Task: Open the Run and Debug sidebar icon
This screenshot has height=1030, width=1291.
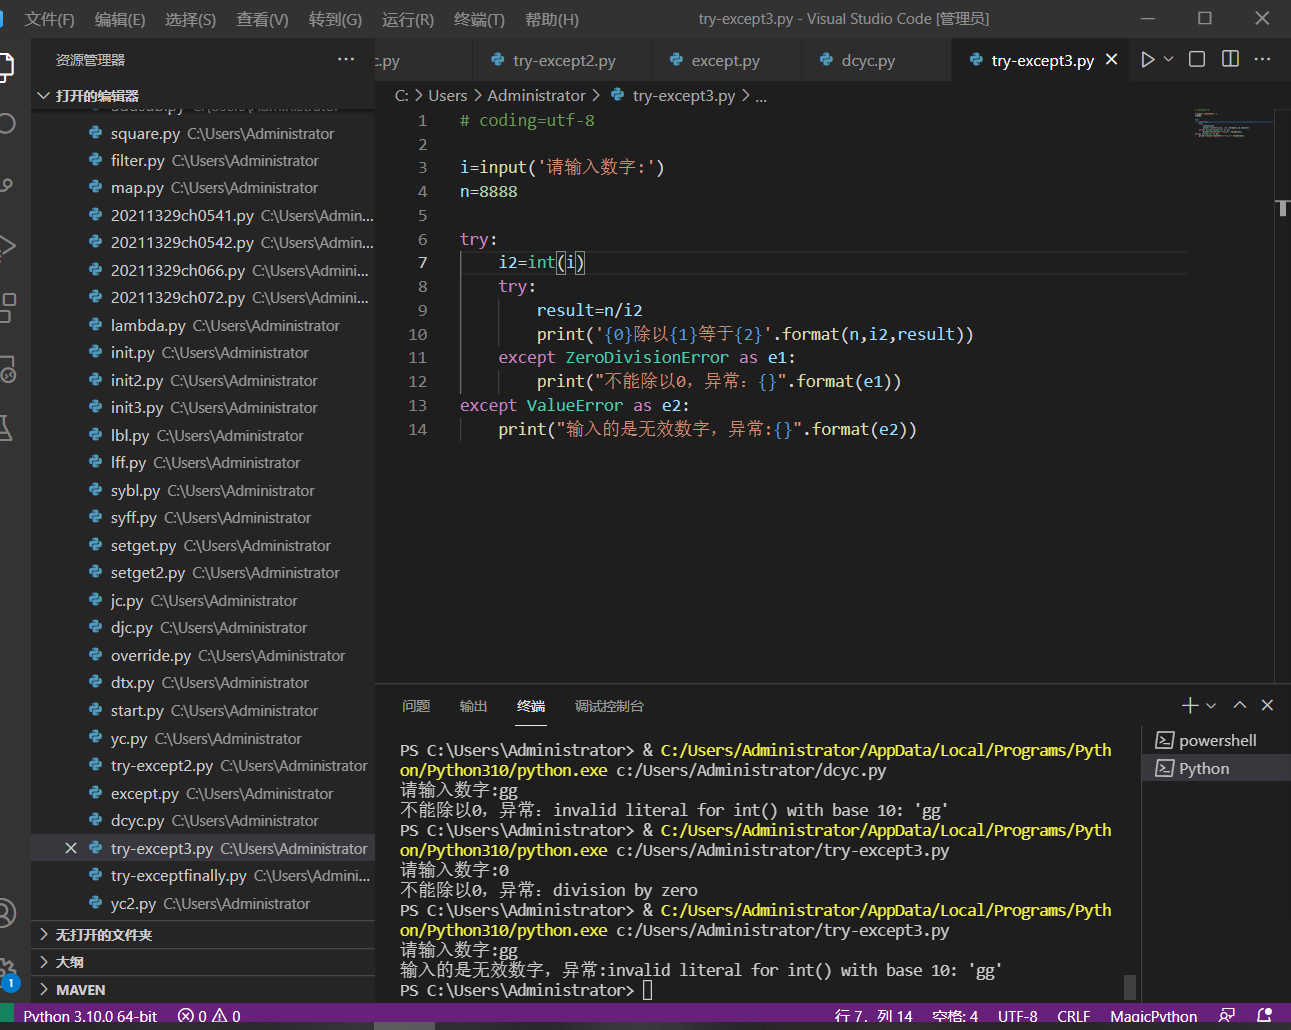Action: [8, 246]
